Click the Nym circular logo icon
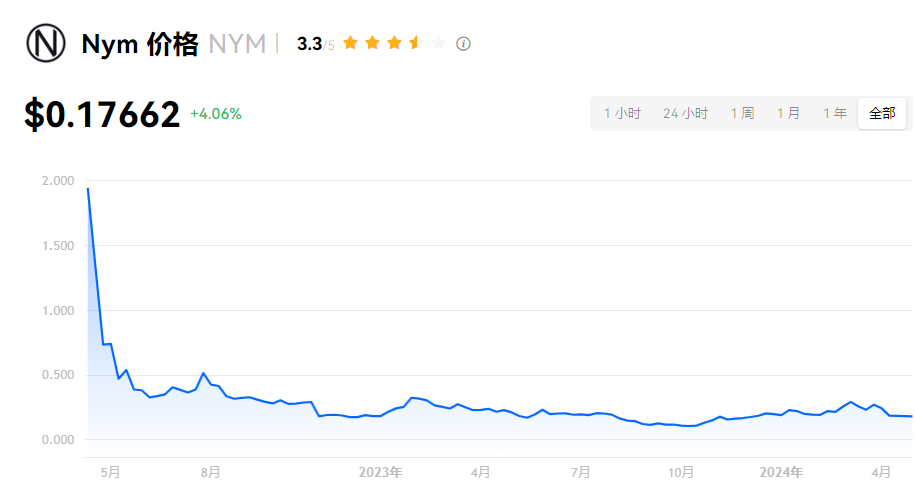Screen dimensions: 915x495 pos(46,44)
